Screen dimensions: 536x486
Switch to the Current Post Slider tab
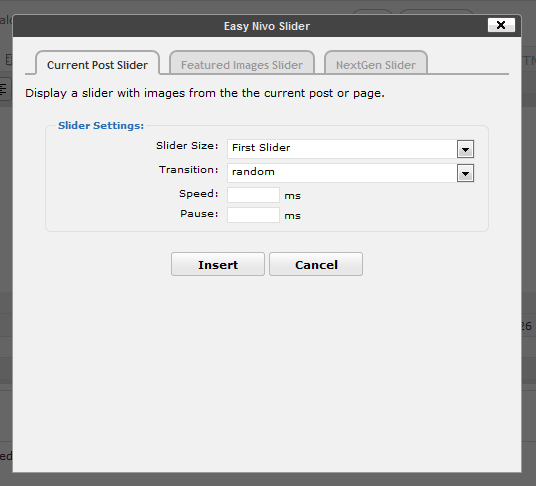coord(97,64)
